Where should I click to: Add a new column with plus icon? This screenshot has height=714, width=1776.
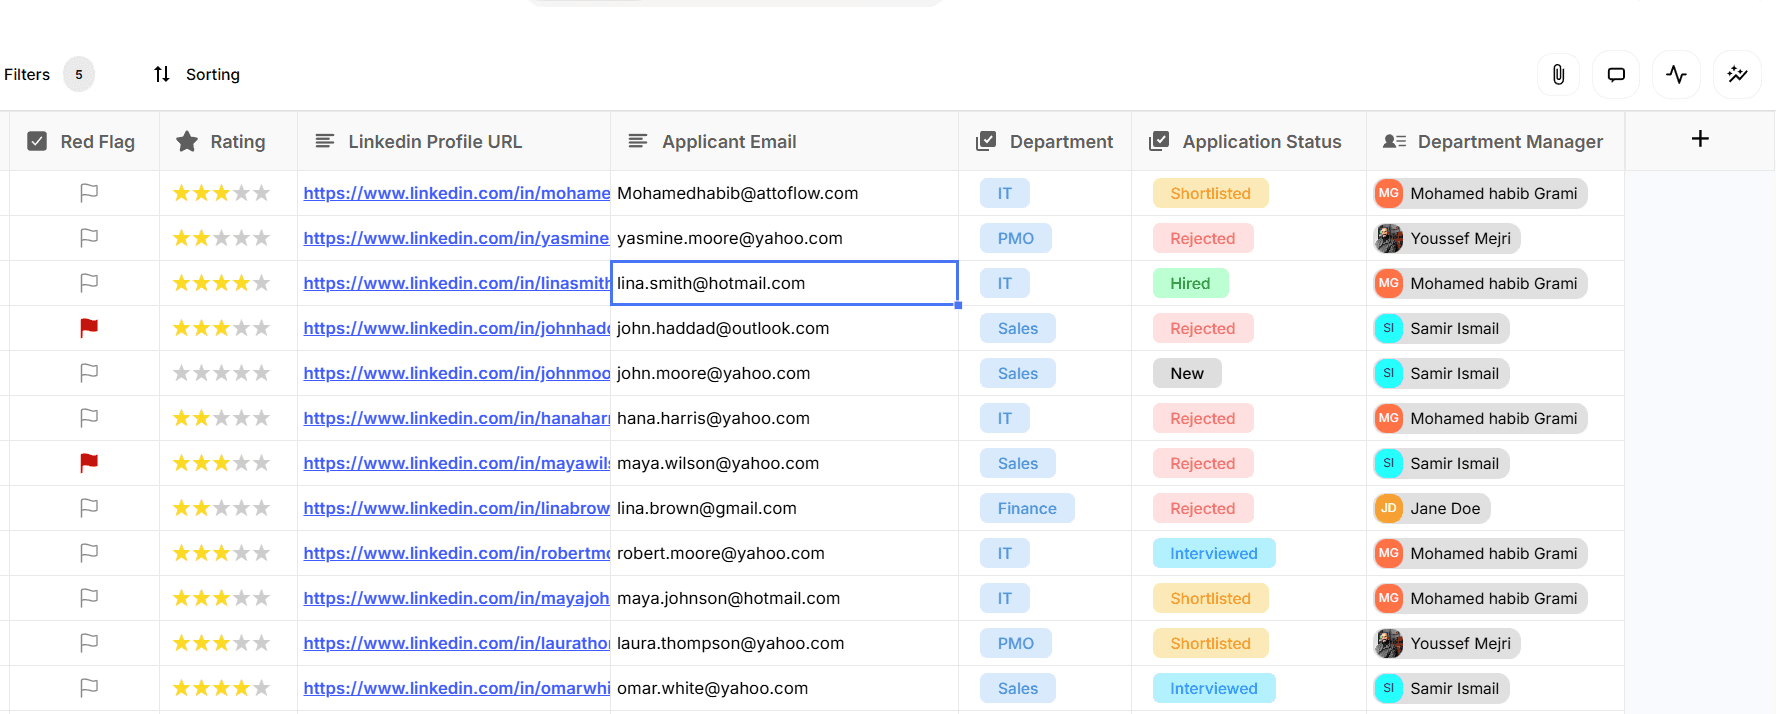(x=1700, y=139)
